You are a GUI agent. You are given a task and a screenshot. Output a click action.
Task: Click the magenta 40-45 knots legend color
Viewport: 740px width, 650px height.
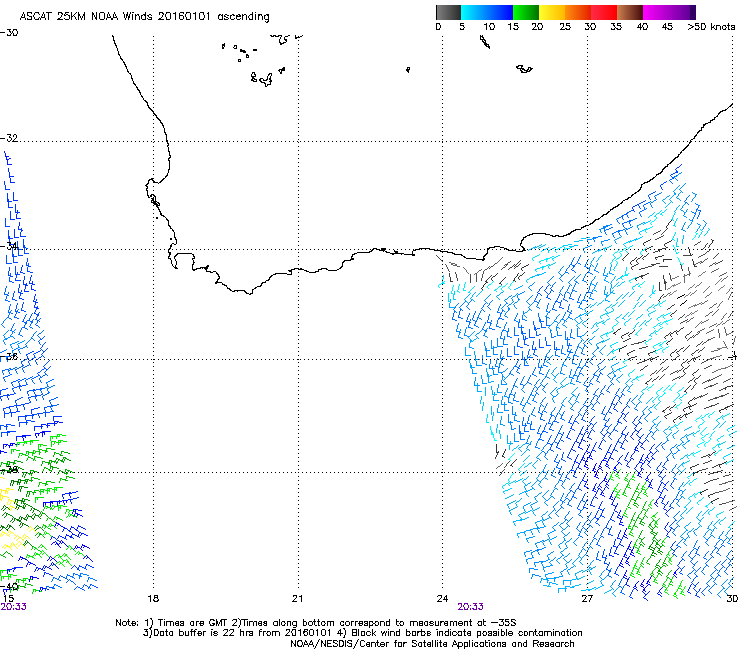(x=656, y=12)
